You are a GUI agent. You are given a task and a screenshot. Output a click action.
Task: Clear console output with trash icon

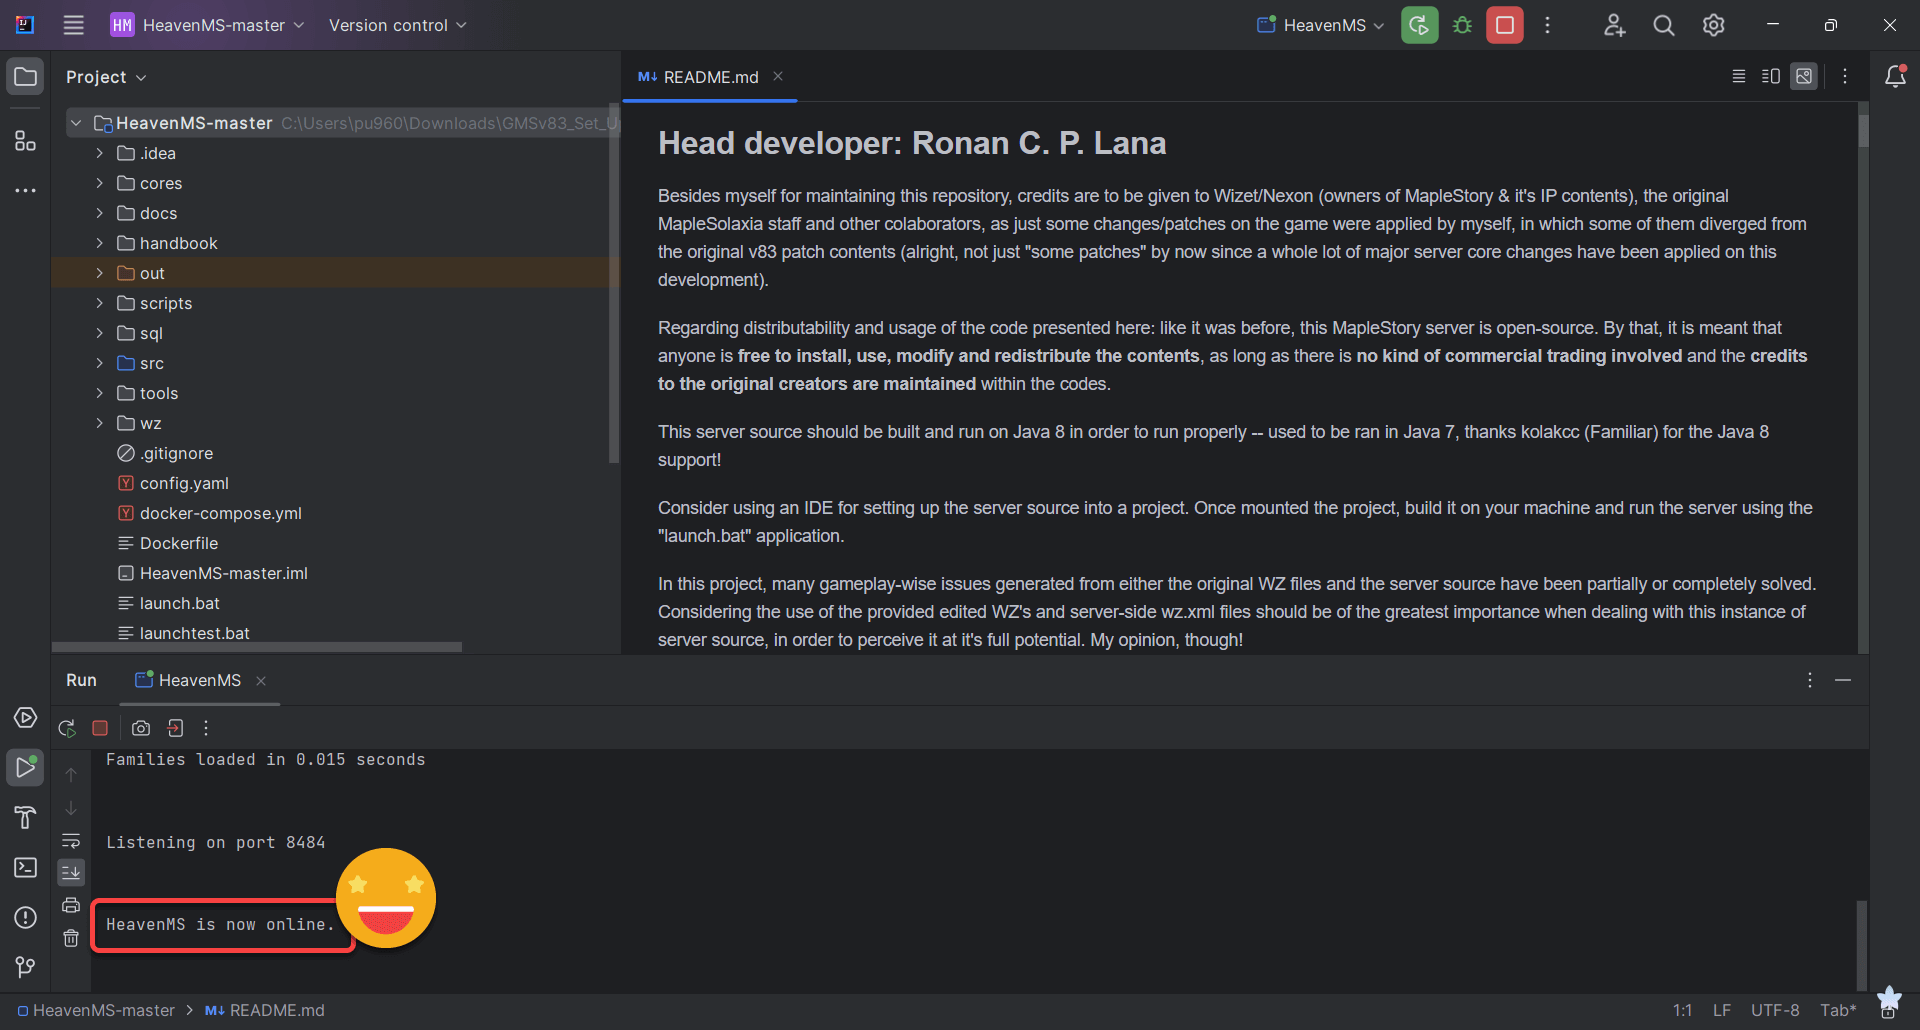pos(71,938)
